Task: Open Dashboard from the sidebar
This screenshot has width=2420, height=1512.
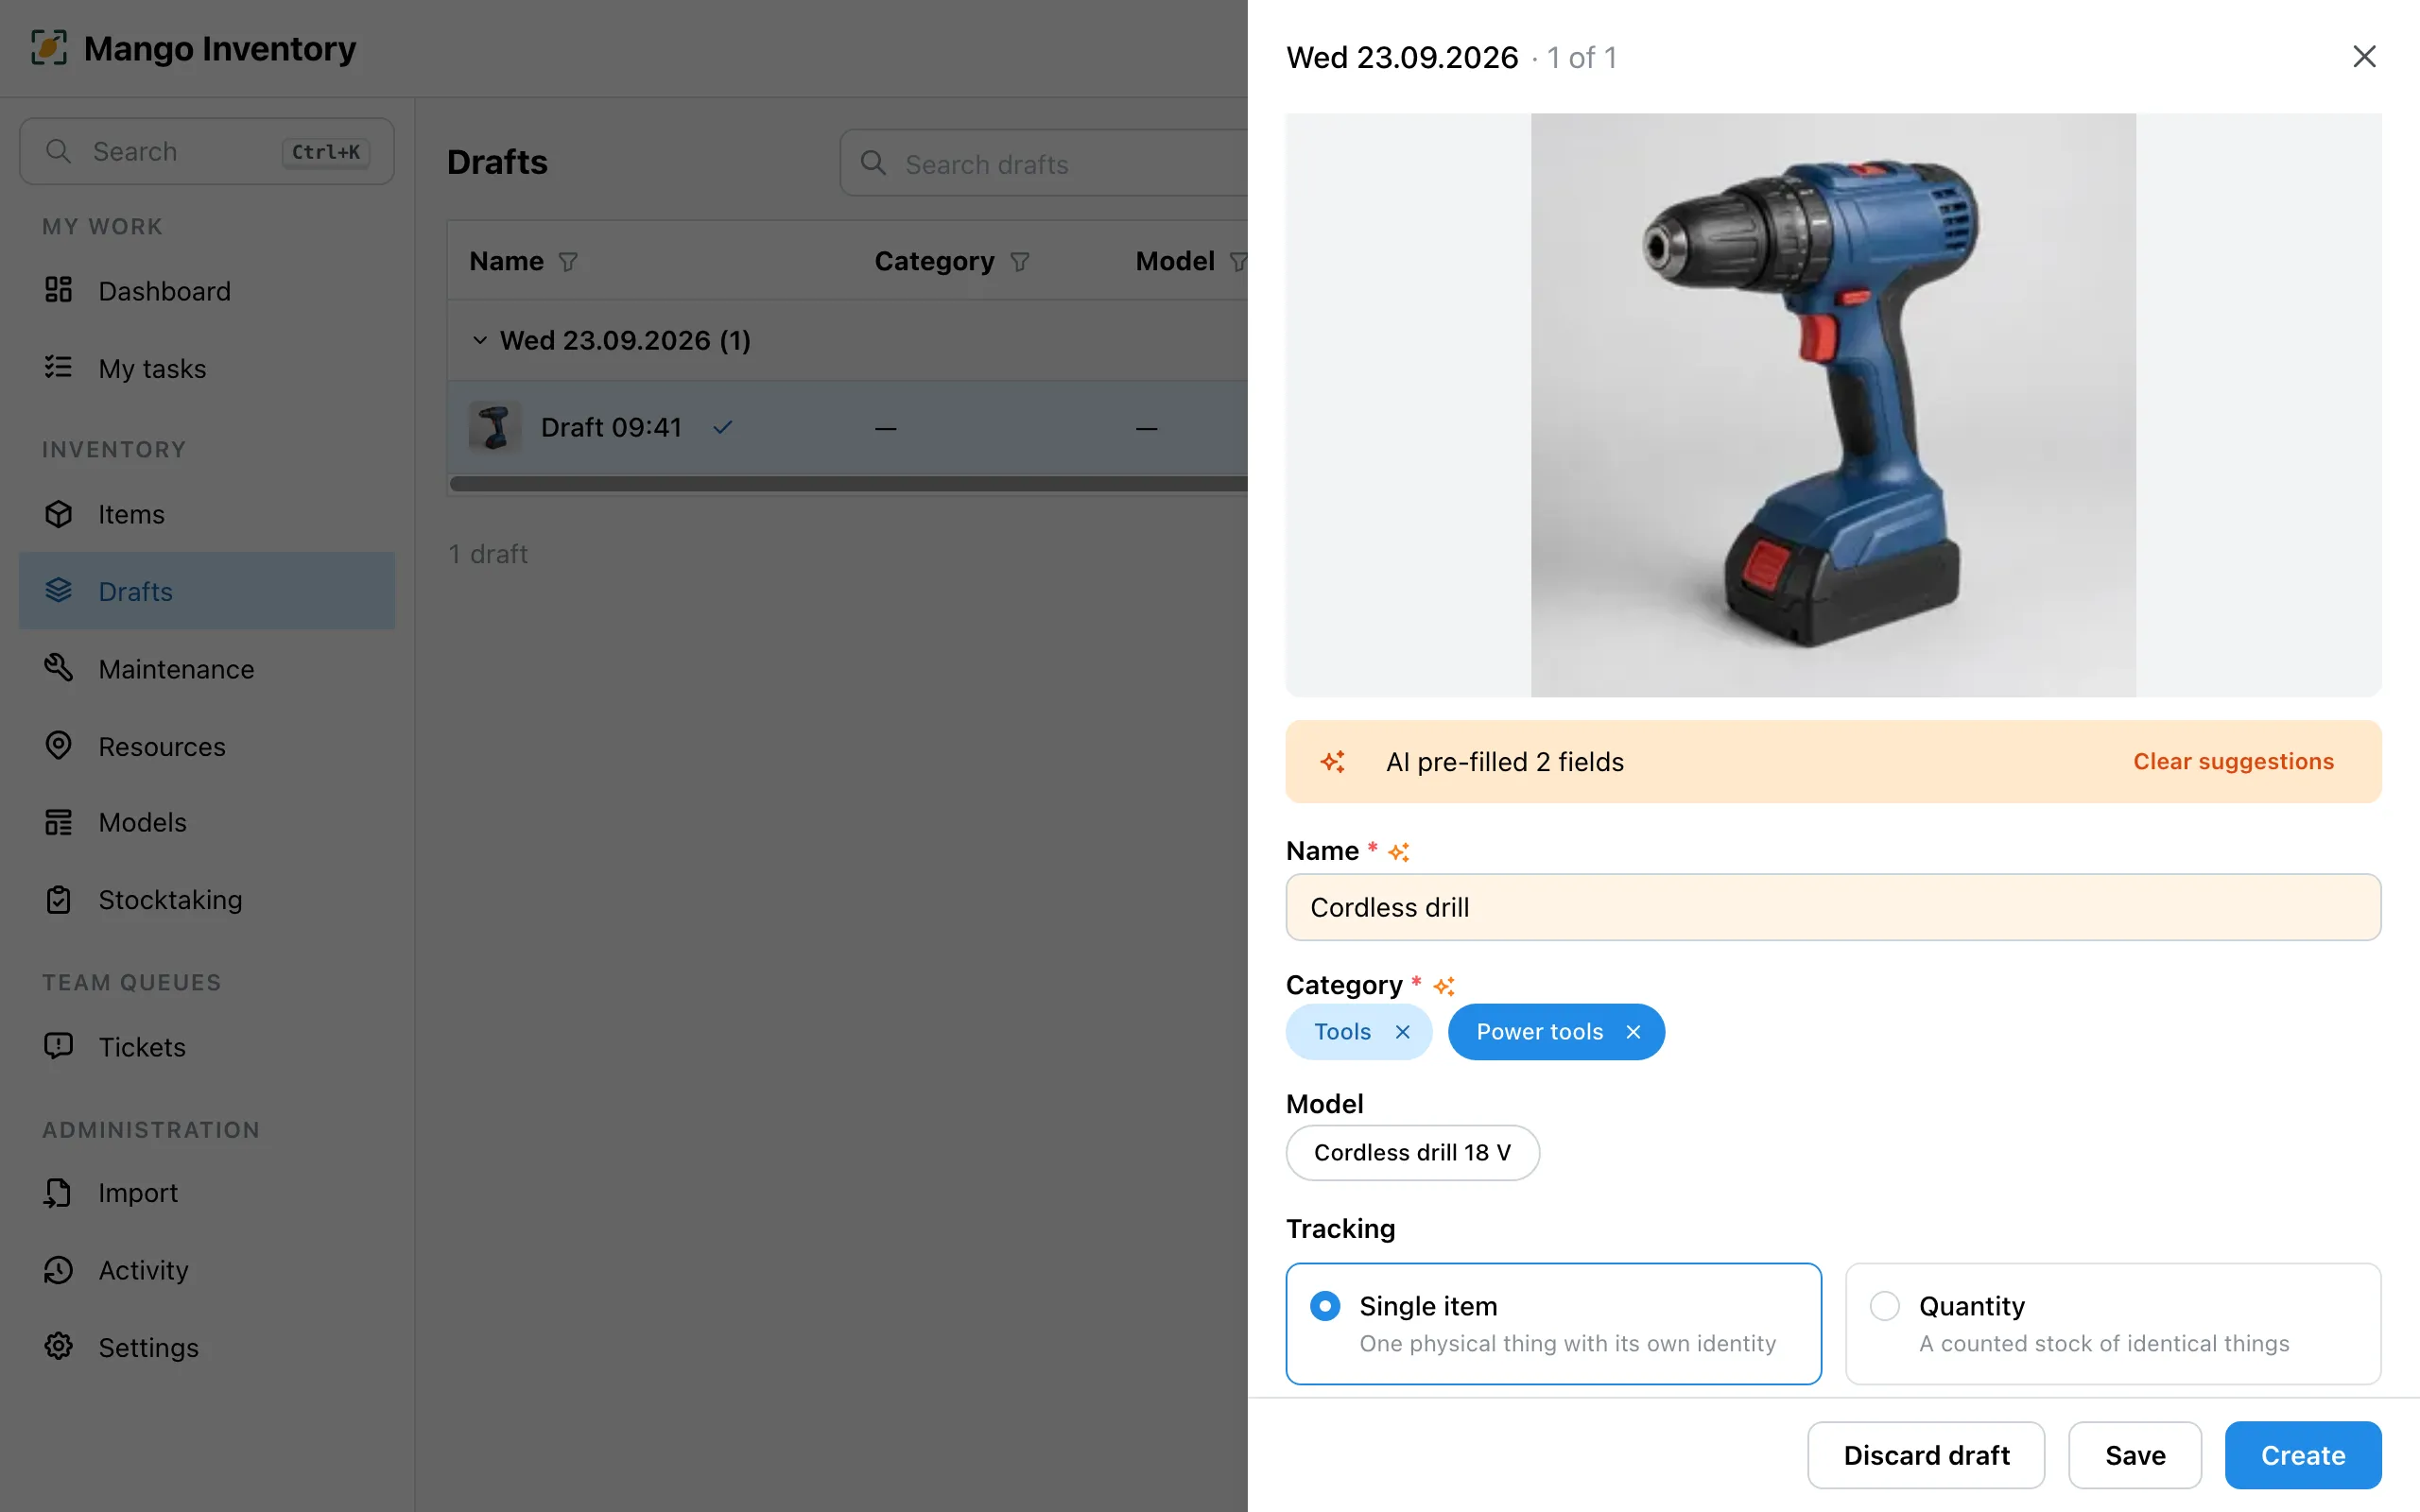Action: point(207,291)
